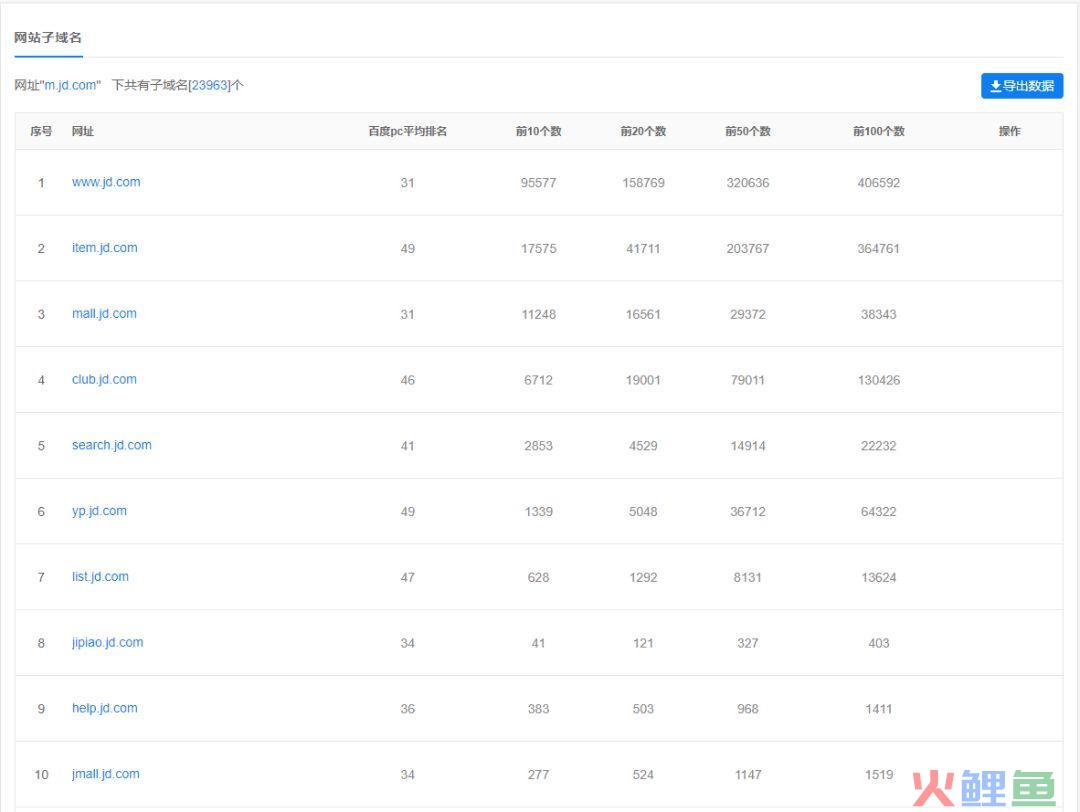
Task: Select value 17575 in item.jd.com row
Action: [x=539, y=249]
